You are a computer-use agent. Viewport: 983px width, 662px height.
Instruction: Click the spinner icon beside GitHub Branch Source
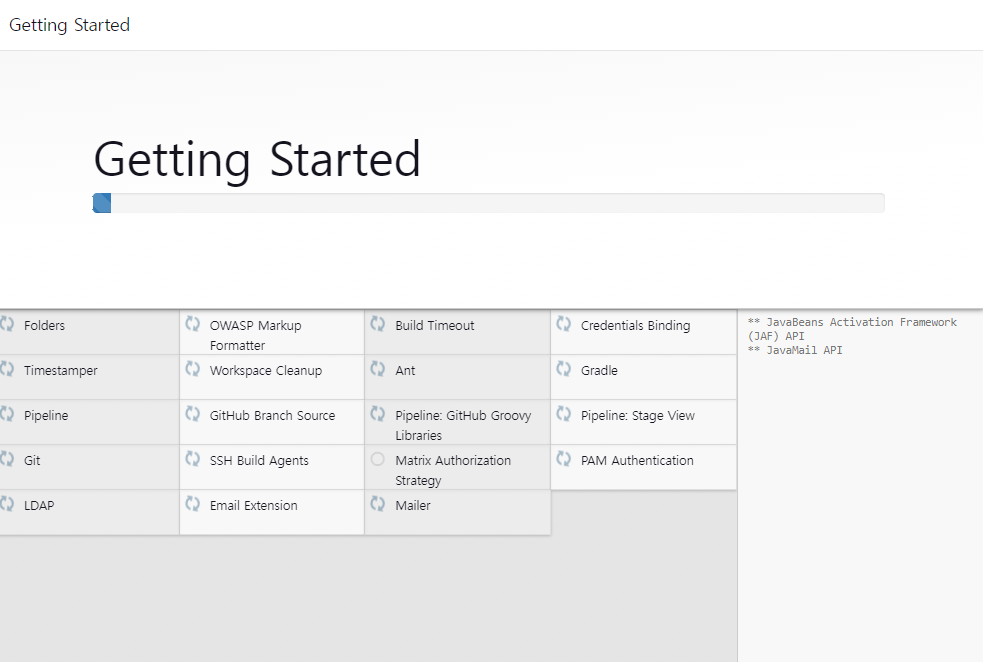tap(192, 414)
